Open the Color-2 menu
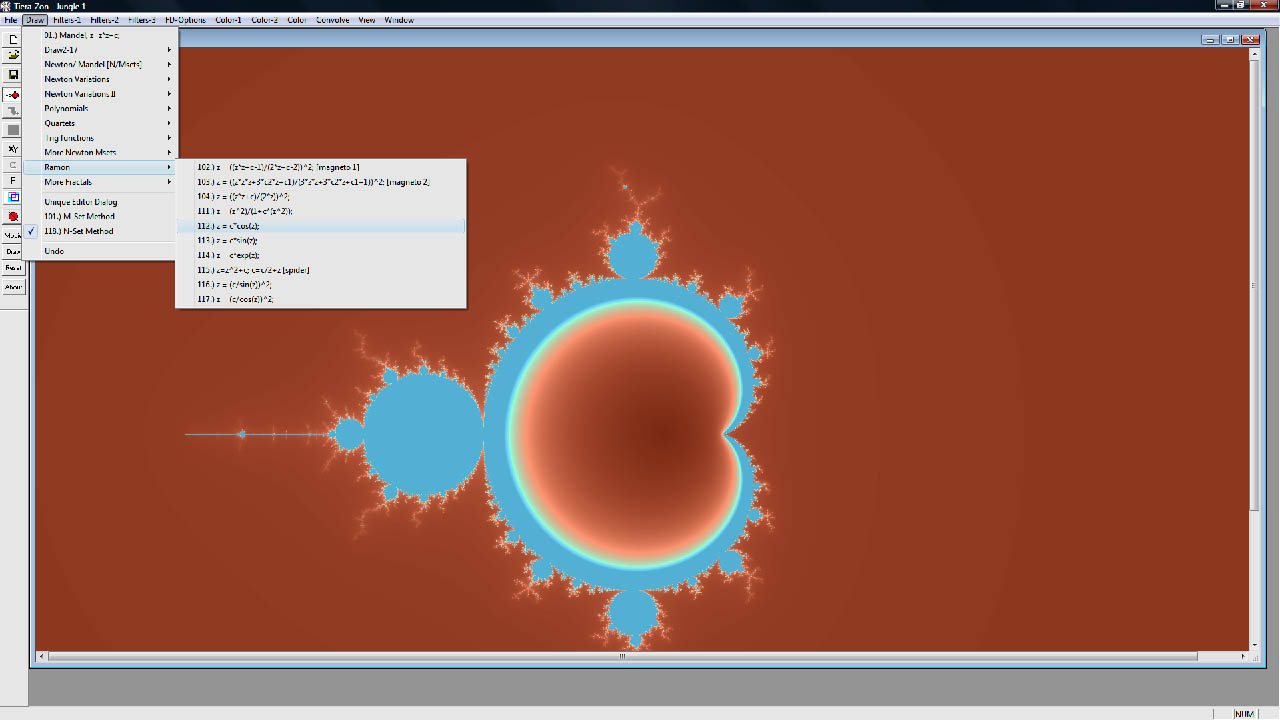1280x720 pixels. point(265,20)
